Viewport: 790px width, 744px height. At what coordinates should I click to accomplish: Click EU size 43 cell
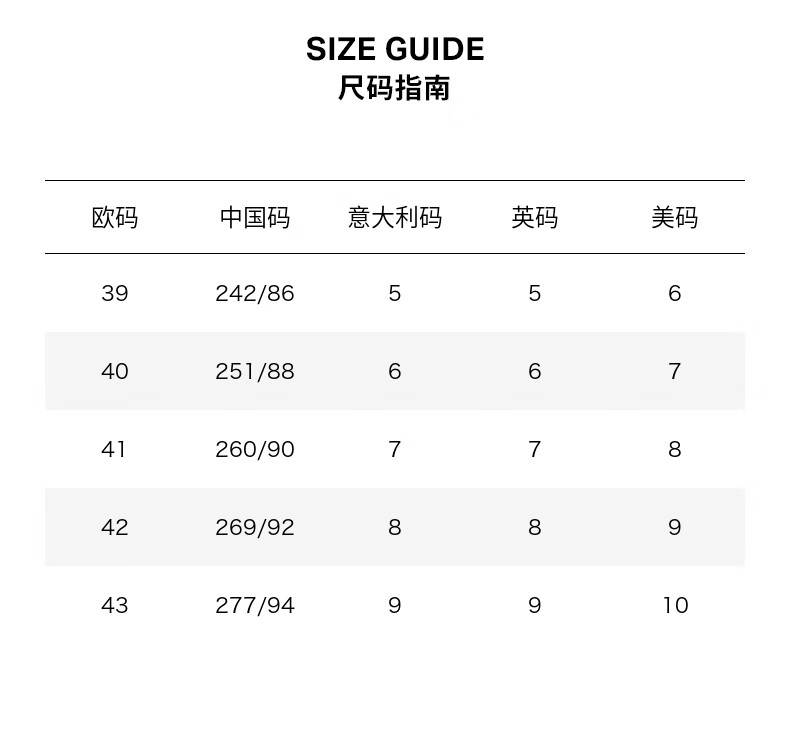pos(115,605)
